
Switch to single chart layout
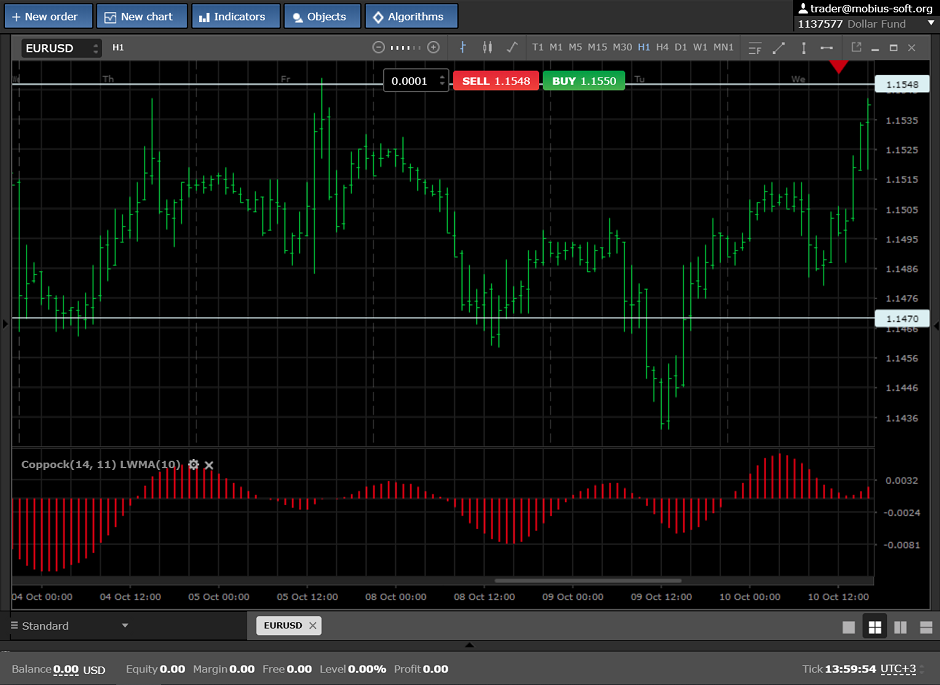[849, 627]
